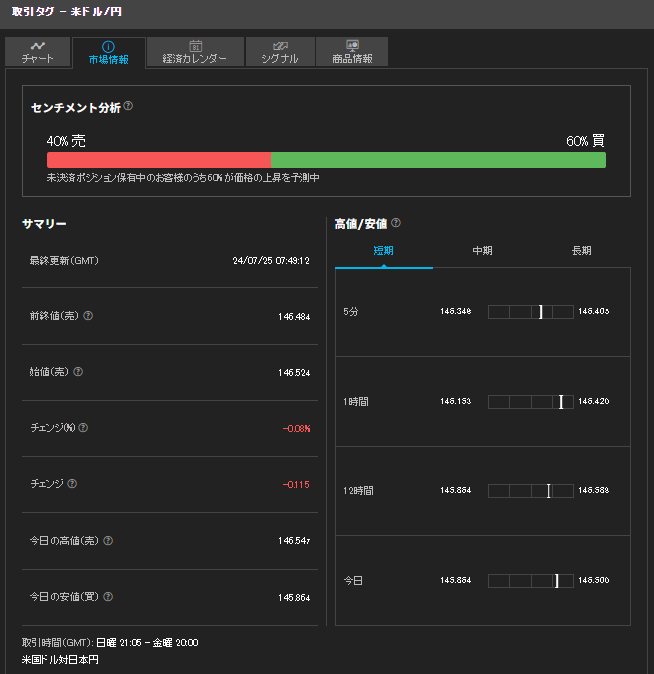Viewport: 654px width, 674px height.
Task: Click the previous close value 146.484
Action: 294,317
